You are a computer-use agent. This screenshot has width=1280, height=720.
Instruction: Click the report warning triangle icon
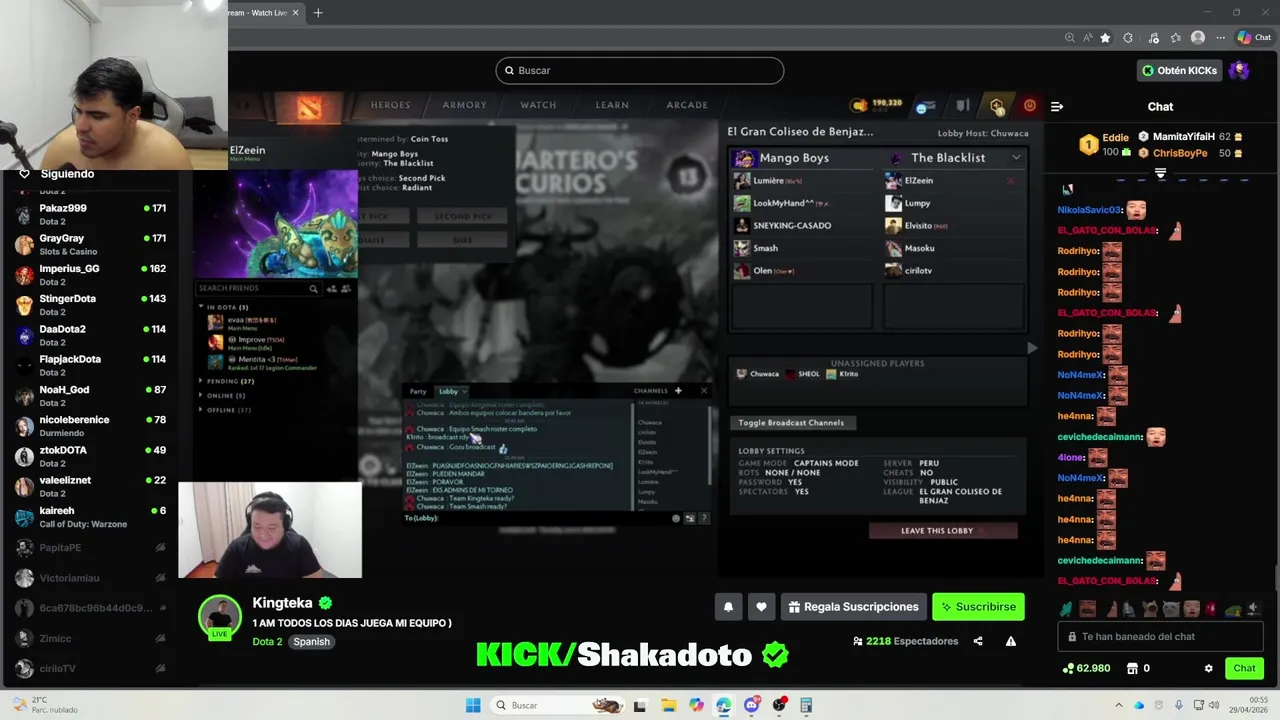1011,641
